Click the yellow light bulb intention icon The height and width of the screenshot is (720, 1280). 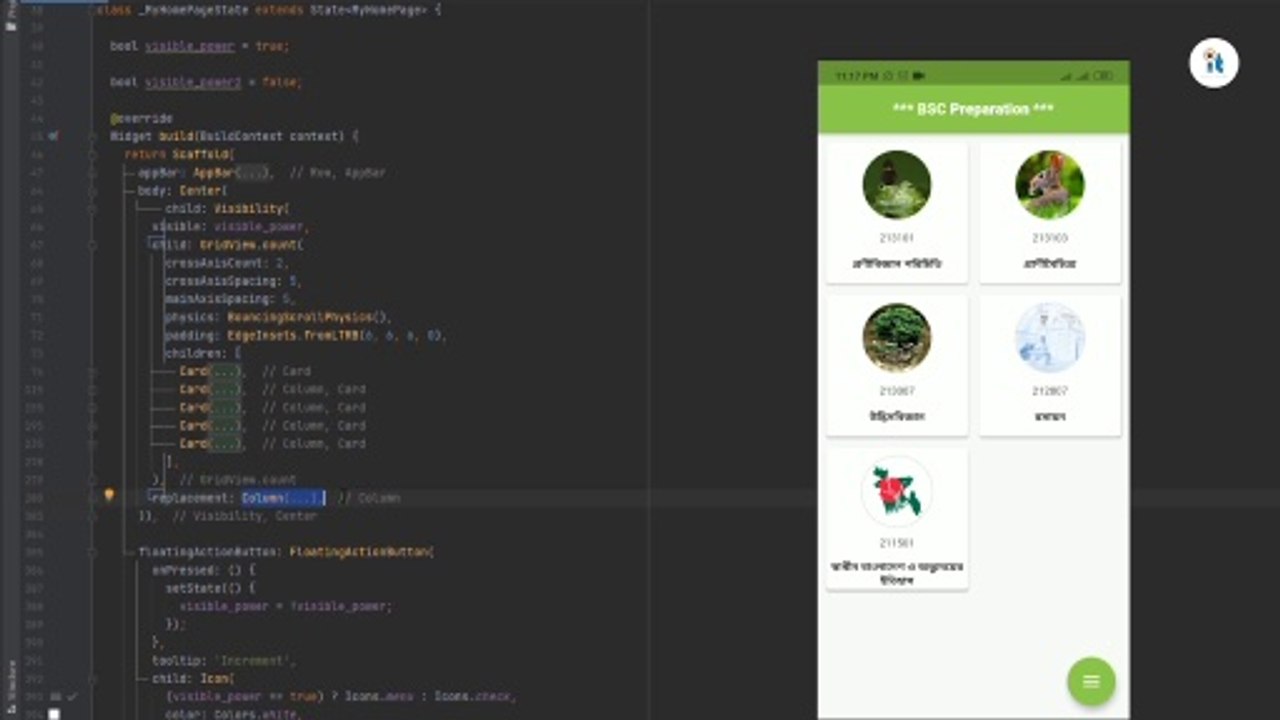point(109,494)
